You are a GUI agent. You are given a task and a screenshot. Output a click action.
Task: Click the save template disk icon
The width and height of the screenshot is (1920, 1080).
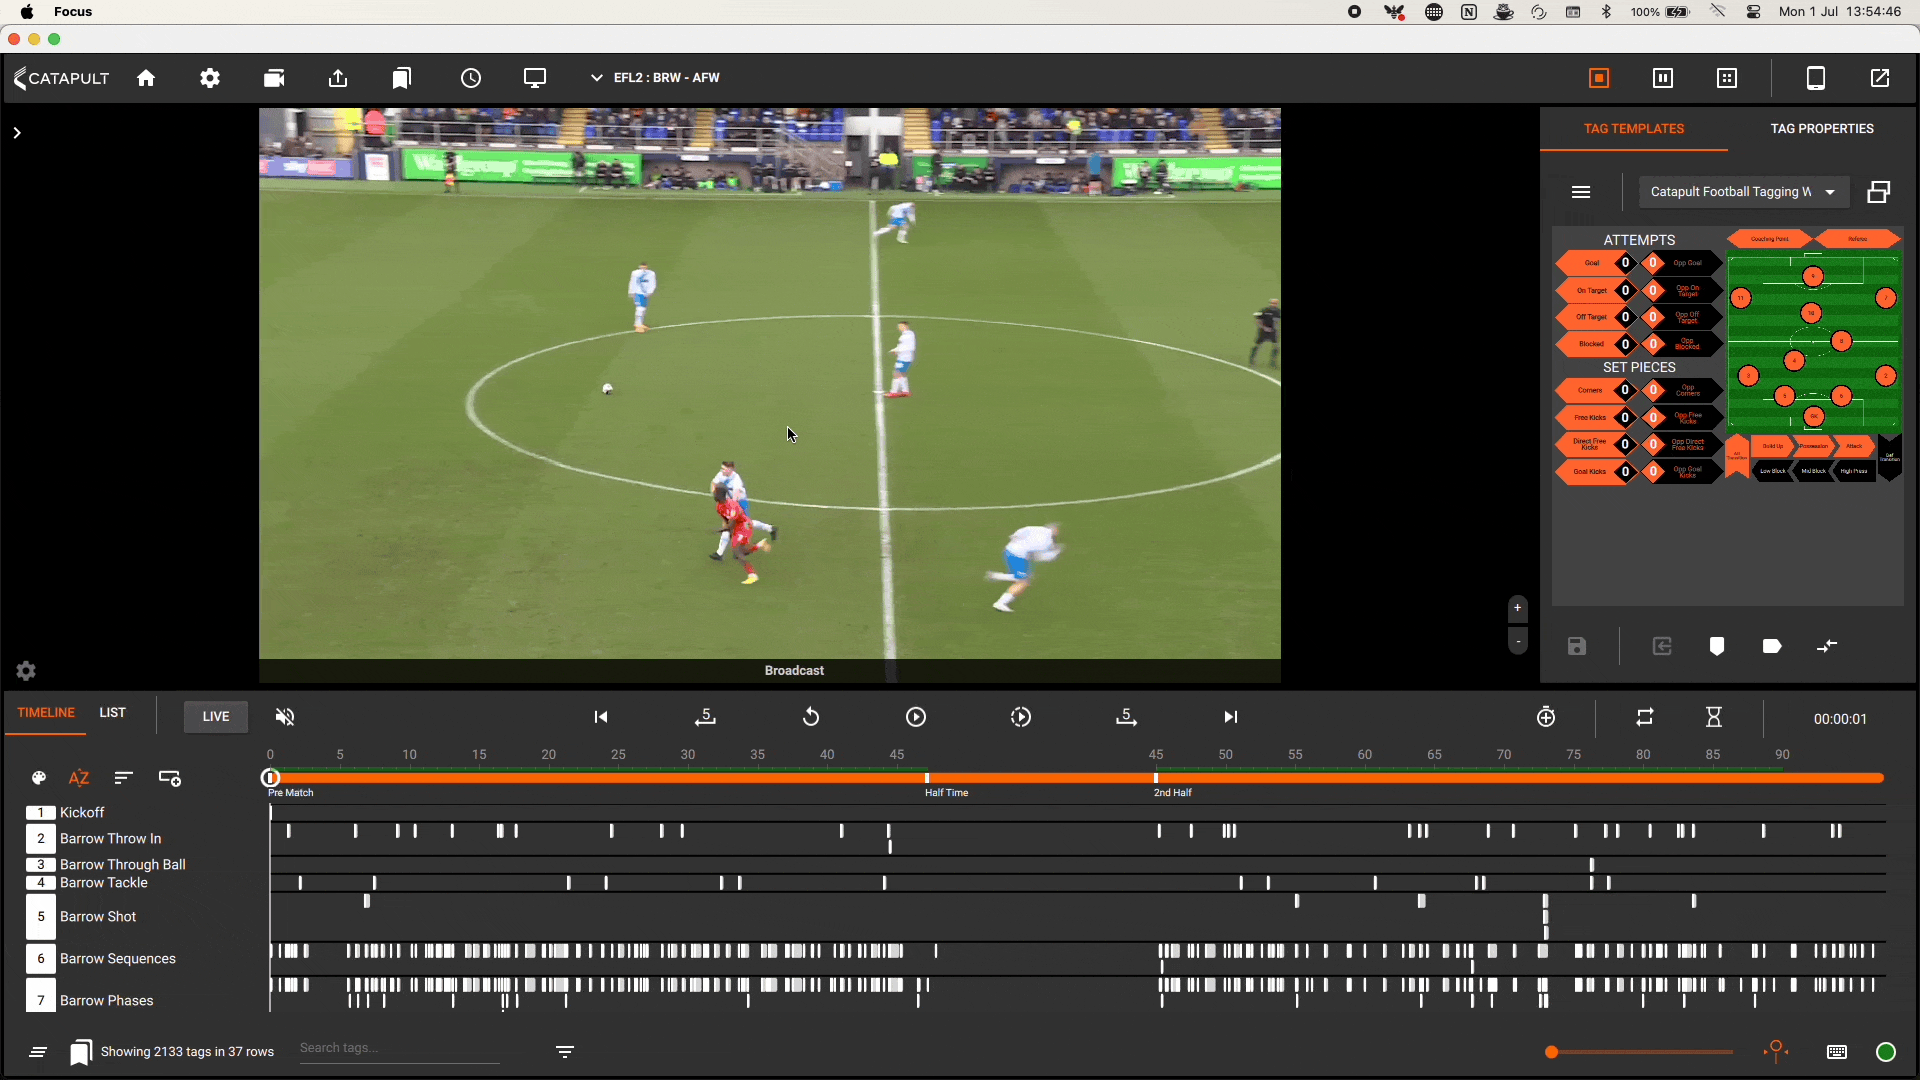1577,646
